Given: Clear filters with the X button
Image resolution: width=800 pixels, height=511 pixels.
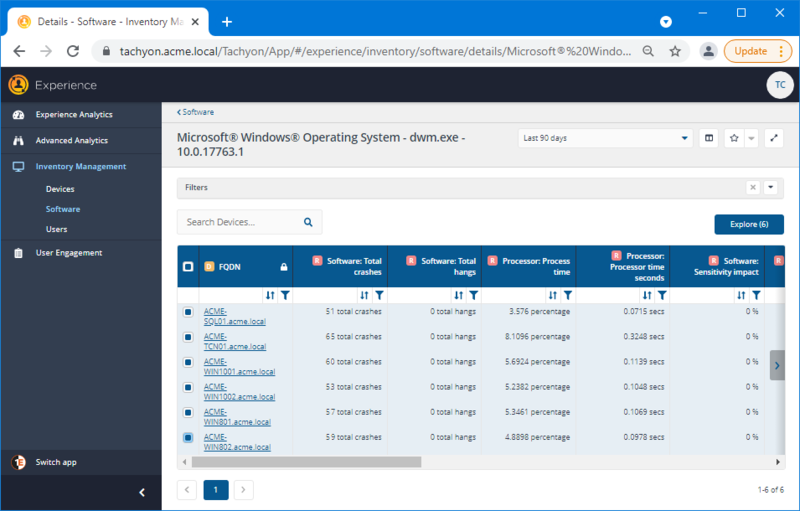Looking at the screenshot, I should 753,188.
